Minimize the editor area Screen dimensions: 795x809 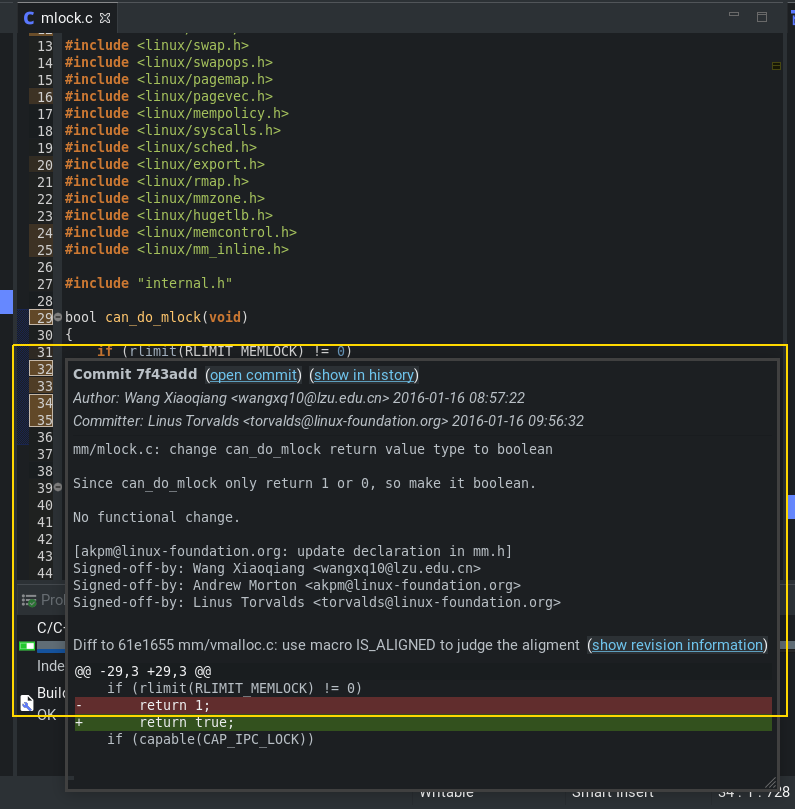click(x=738, y=17)
